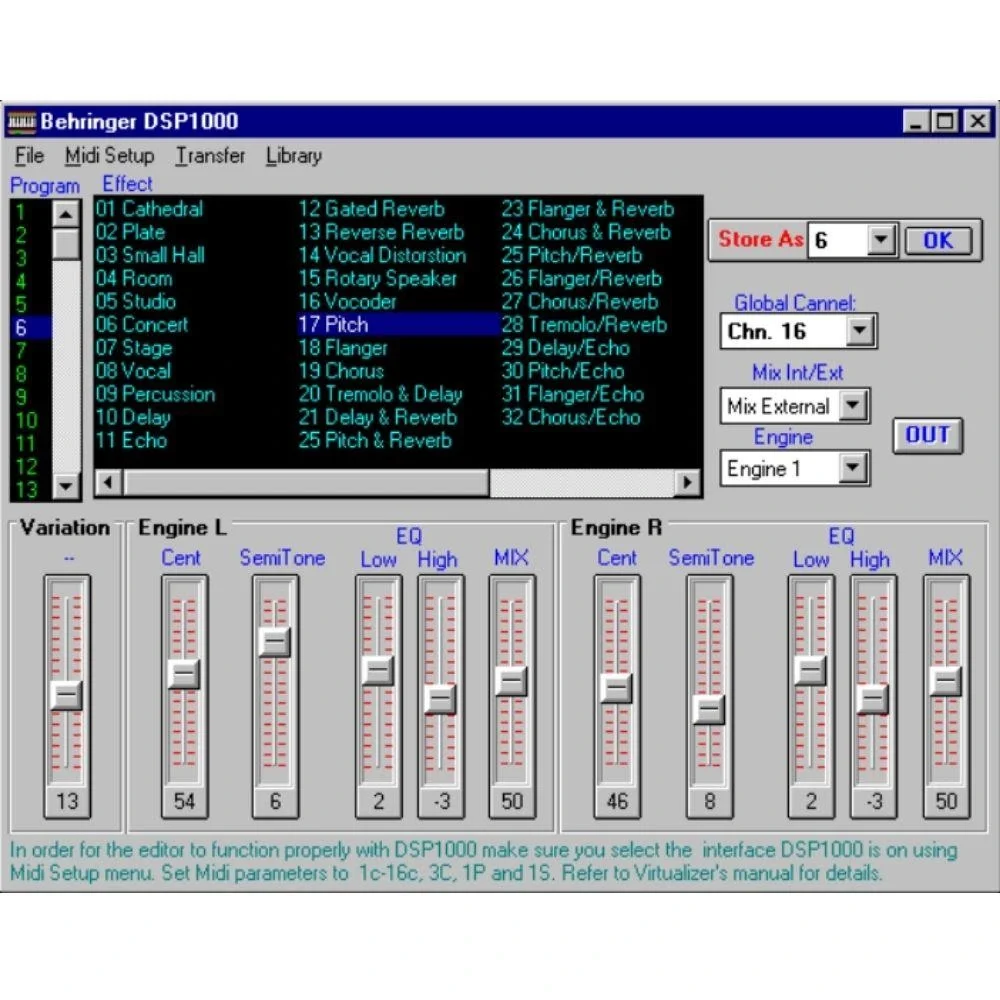Open the Transfer menu

(210, 156)
